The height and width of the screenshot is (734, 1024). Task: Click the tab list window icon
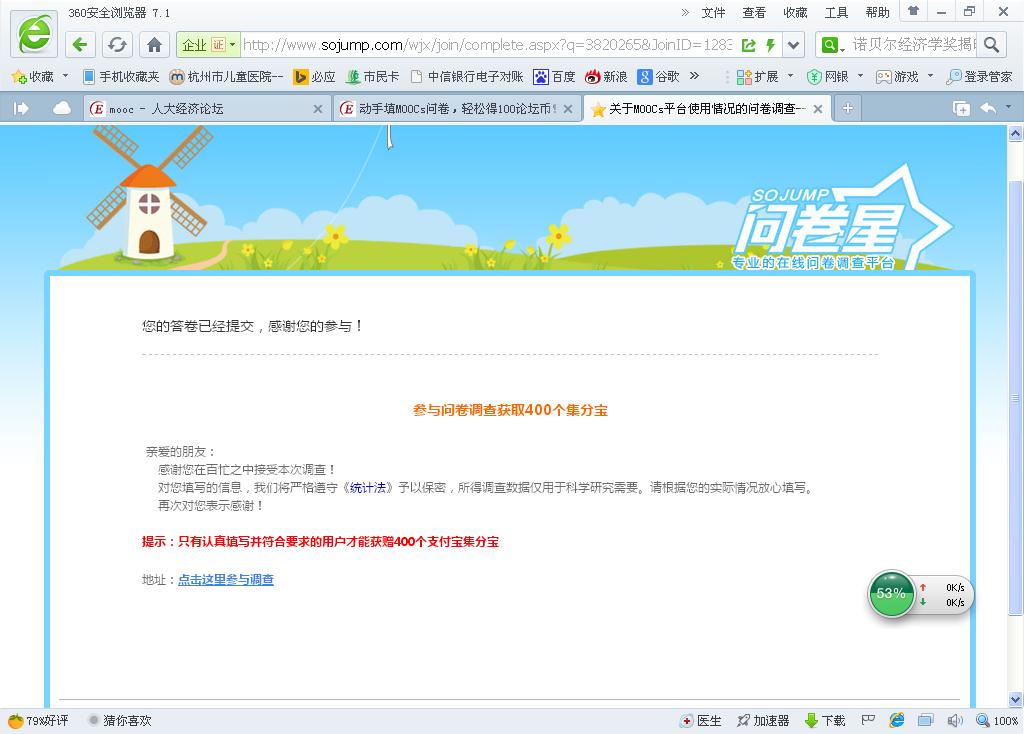click(961, 108)
